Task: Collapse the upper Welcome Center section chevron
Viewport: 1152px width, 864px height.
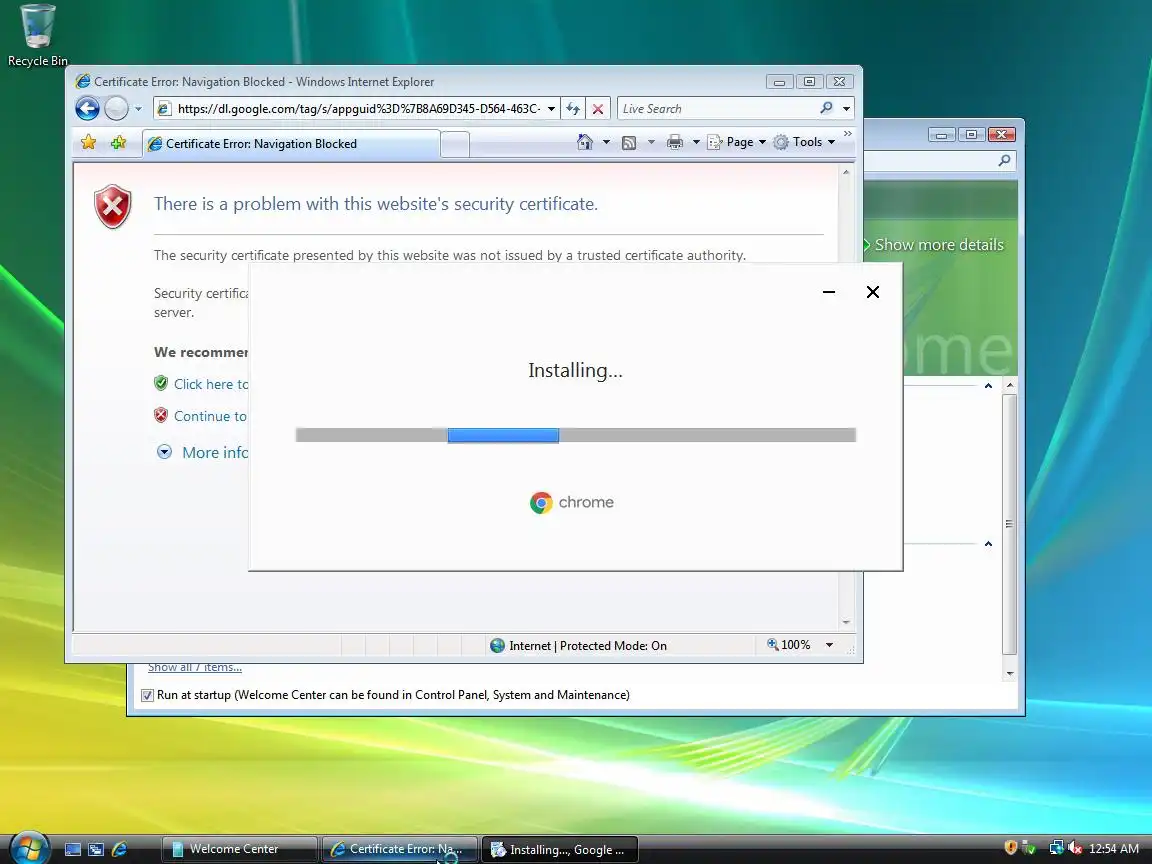Action: click(988, 386)
